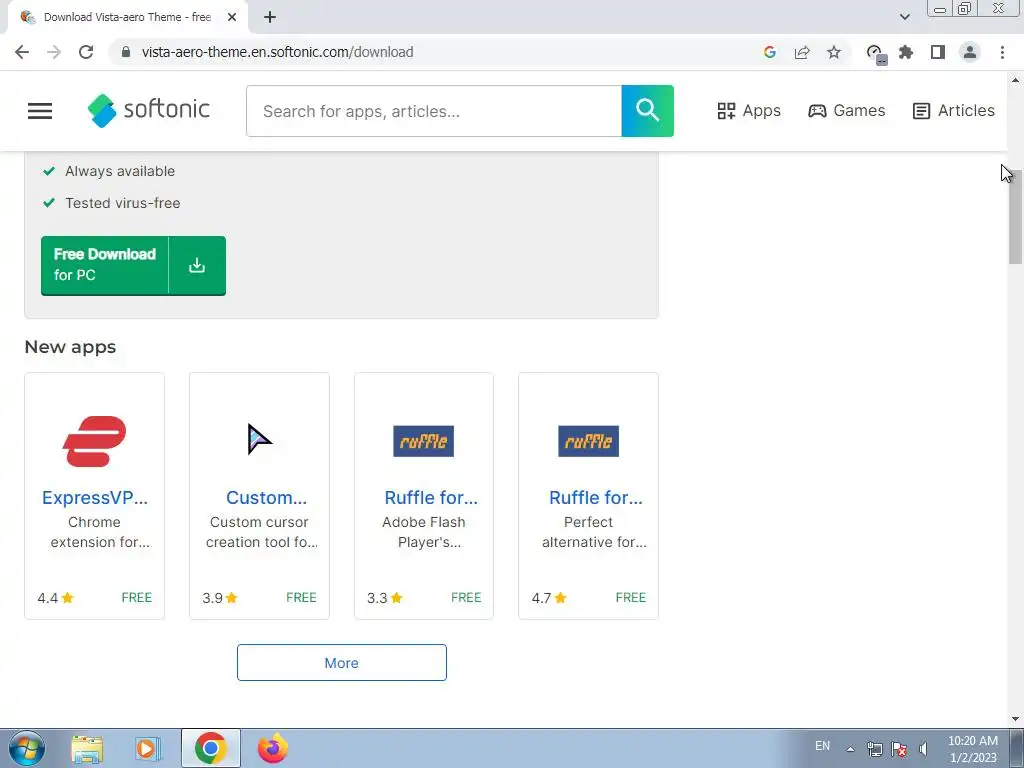
Task: Click 'Tested virus-free' text
Action: (123, 203)
